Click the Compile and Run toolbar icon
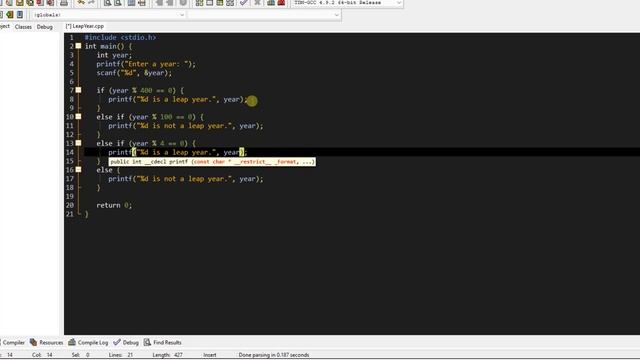 click(x=220, y=2)
